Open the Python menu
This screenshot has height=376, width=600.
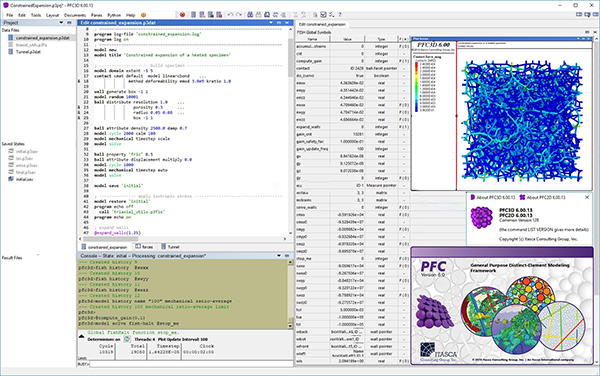pyautogui.click(x=114, y=15)
